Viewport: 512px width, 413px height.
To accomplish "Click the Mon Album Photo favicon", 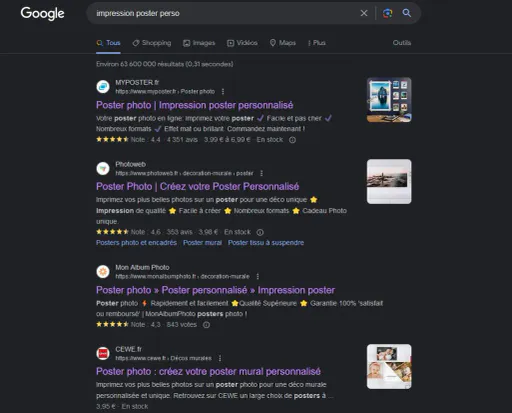I will pos(103,272).
